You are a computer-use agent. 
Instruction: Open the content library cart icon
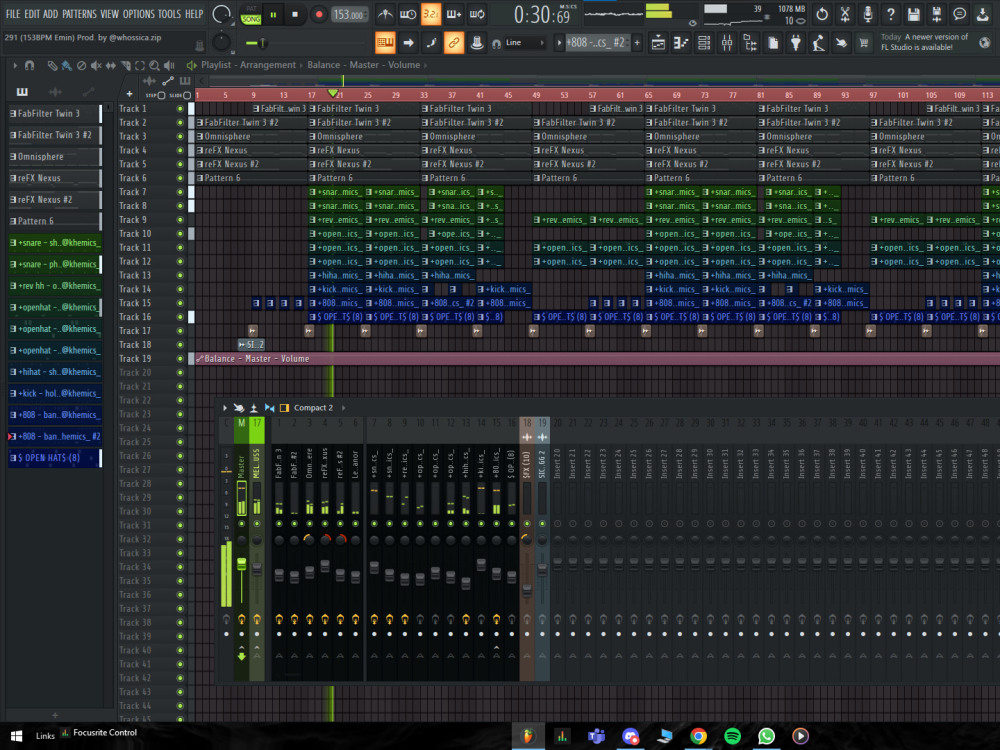[864, 43]
